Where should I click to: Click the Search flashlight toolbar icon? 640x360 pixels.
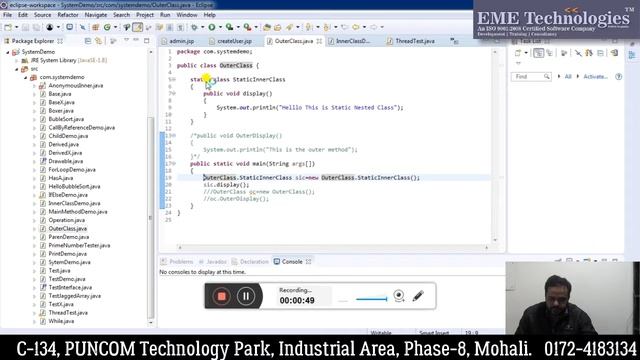289,27
